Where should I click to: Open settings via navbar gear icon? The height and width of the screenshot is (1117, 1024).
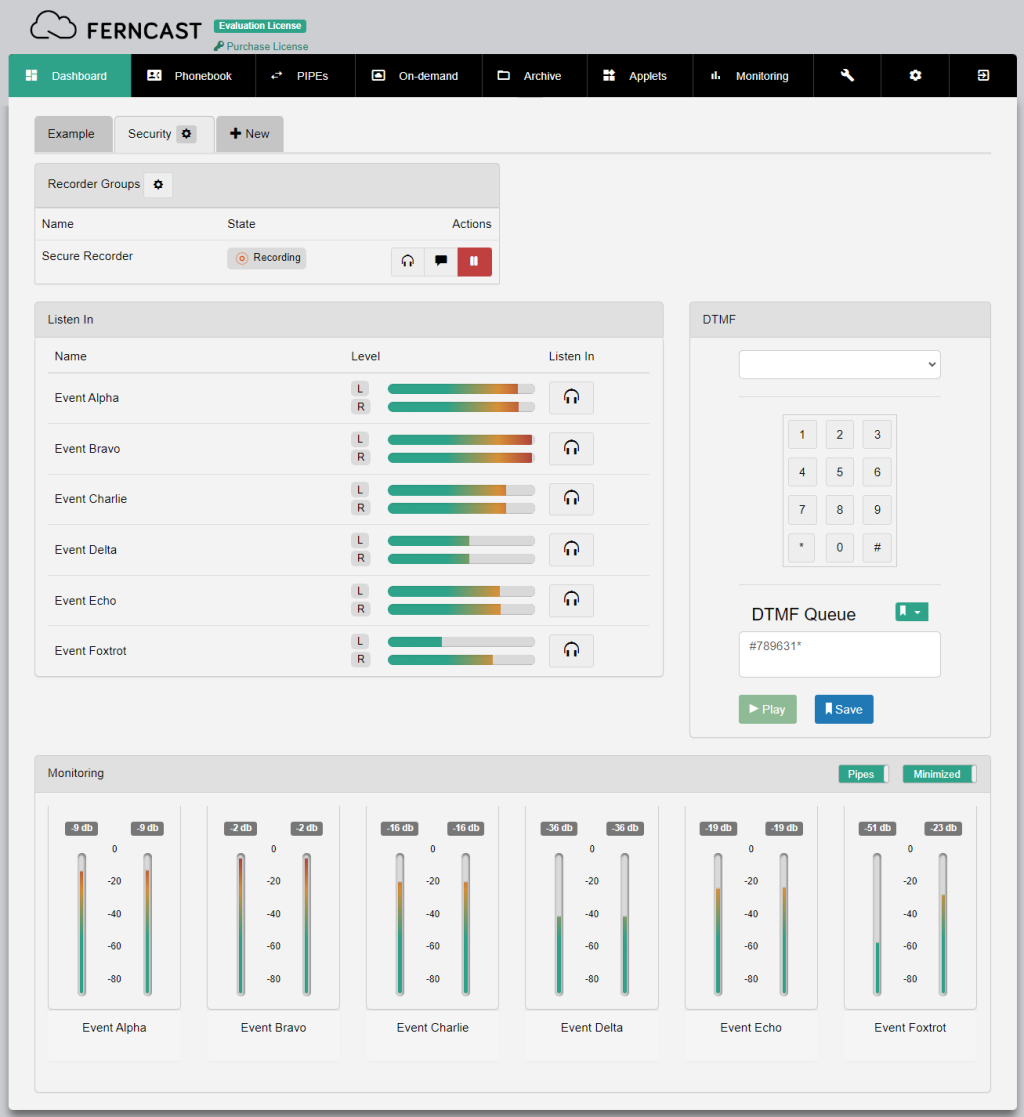915,76
